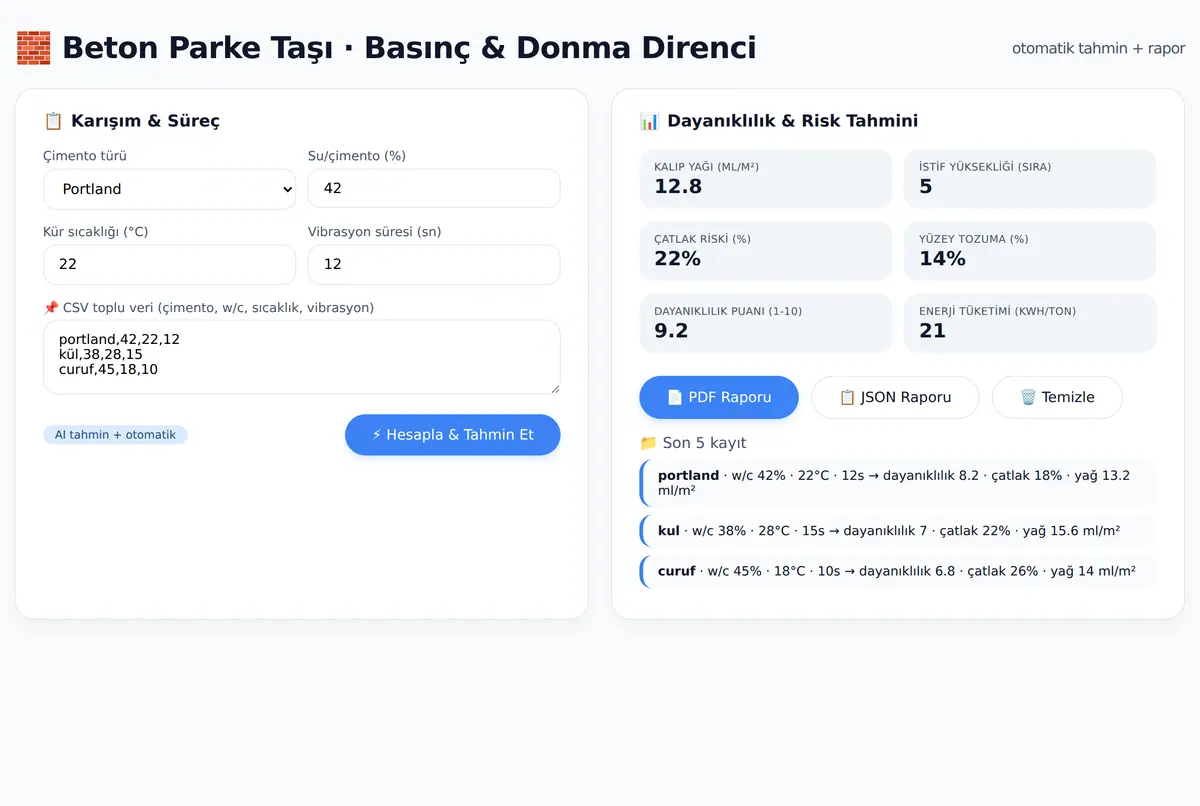Click the kul record with w/c 38%

(x=898, y=531)
